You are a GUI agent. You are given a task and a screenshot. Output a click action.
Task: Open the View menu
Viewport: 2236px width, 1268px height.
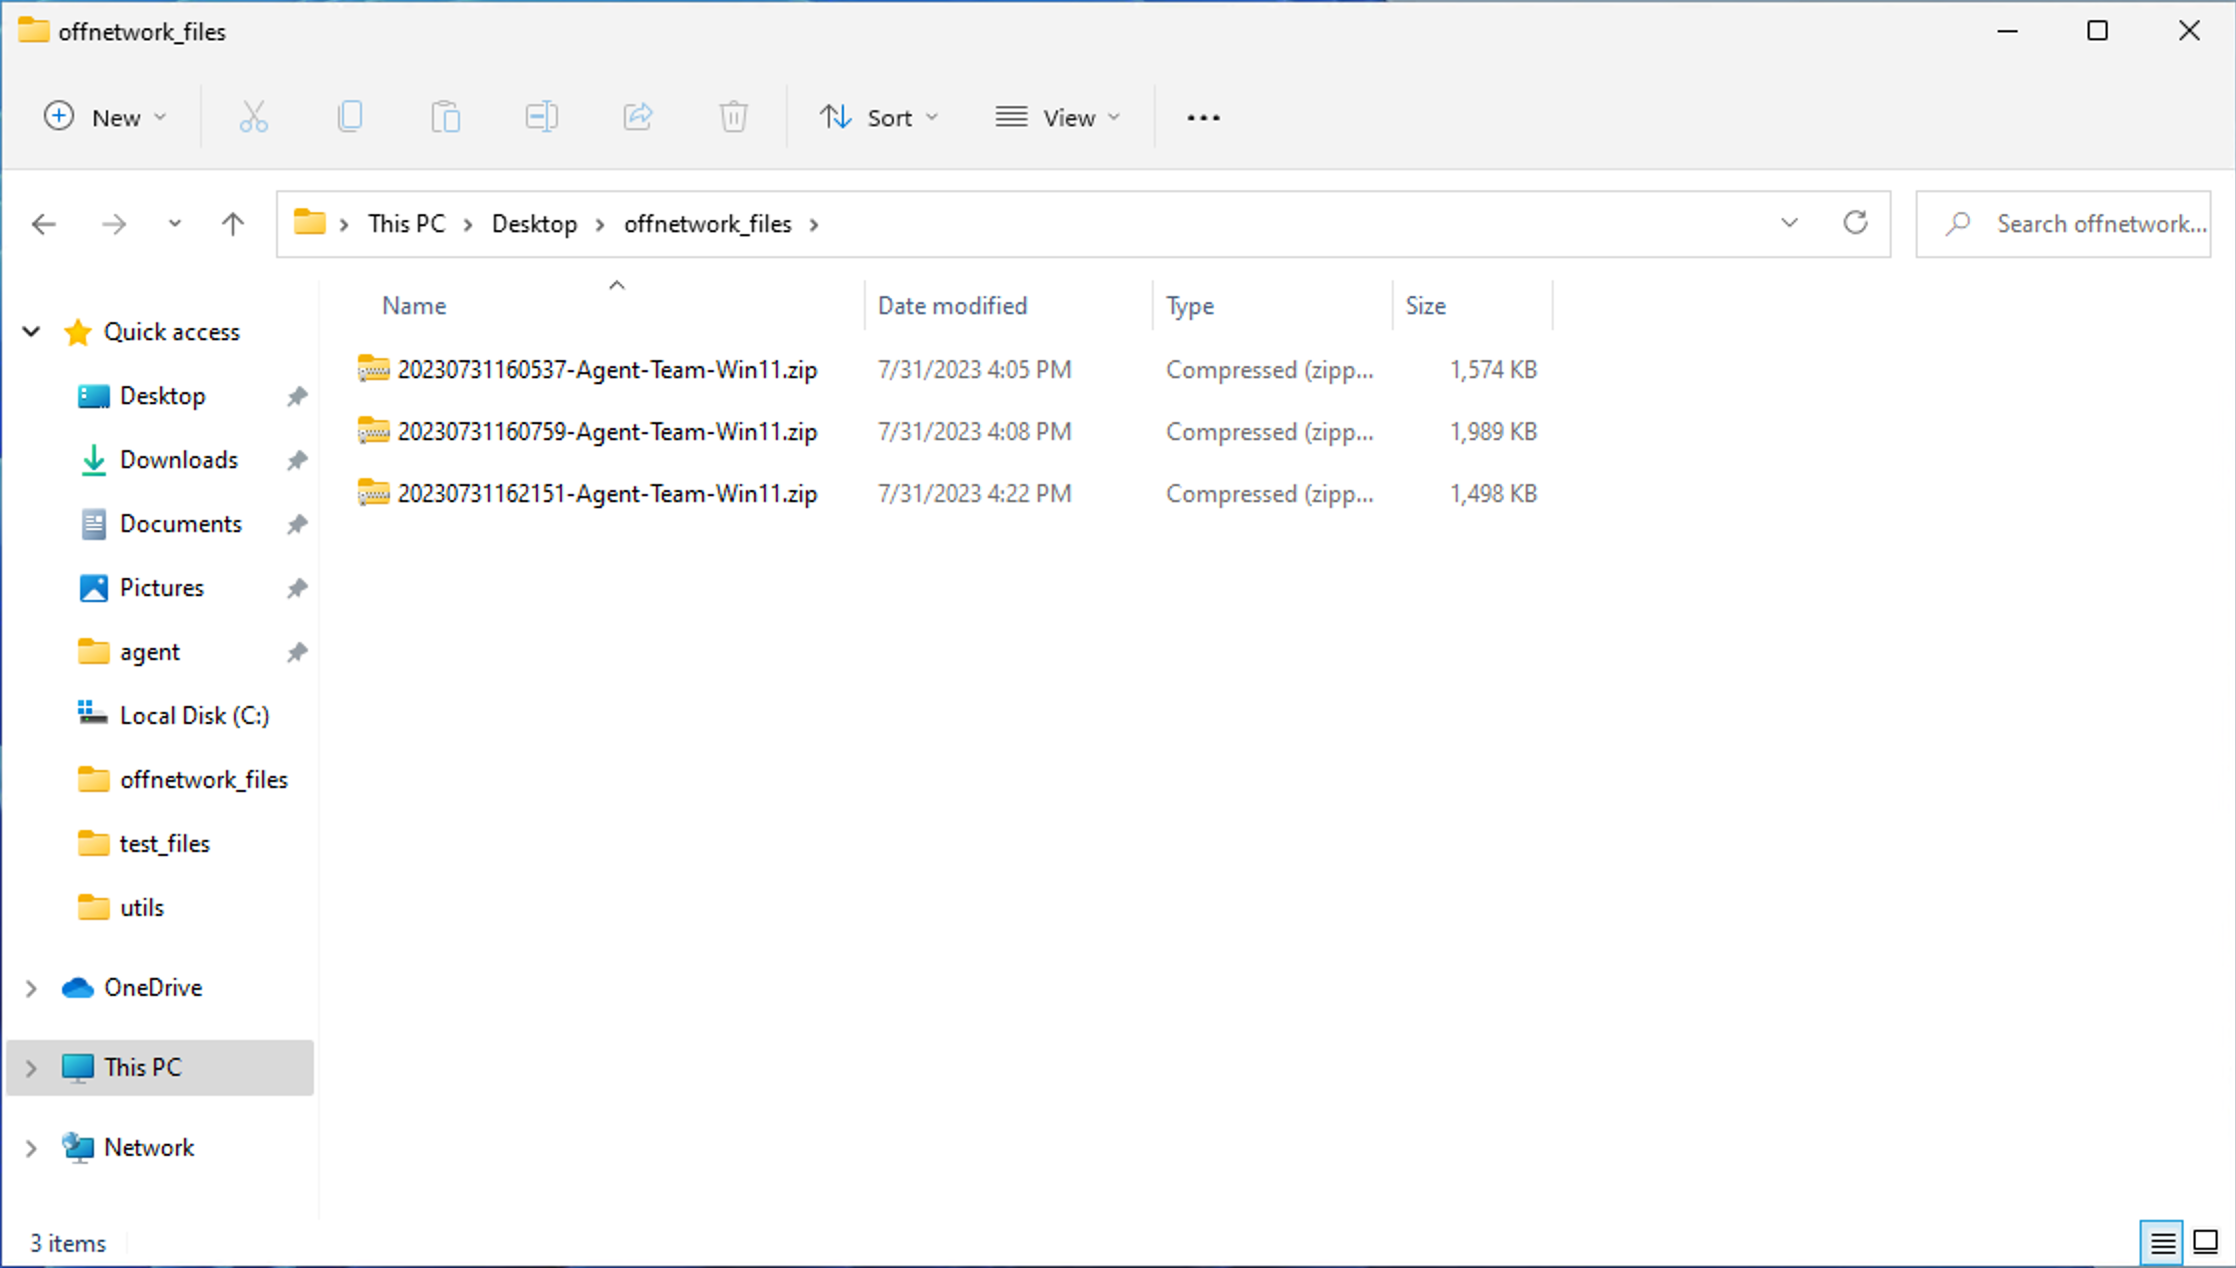pos(1057,117)
